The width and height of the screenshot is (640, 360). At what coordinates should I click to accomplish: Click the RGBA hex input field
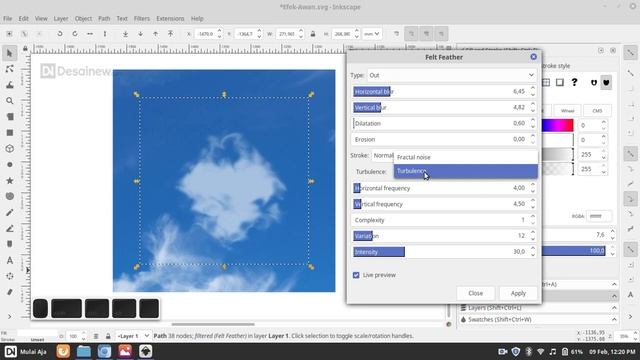coord(599,216)
